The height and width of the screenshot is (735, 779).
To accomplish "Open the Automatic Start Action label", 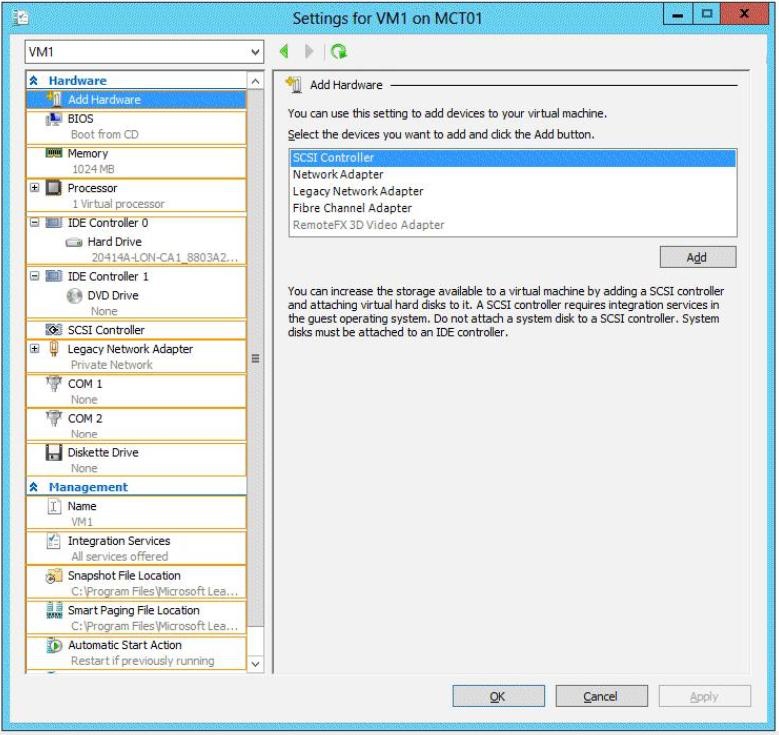I will 125,645.
